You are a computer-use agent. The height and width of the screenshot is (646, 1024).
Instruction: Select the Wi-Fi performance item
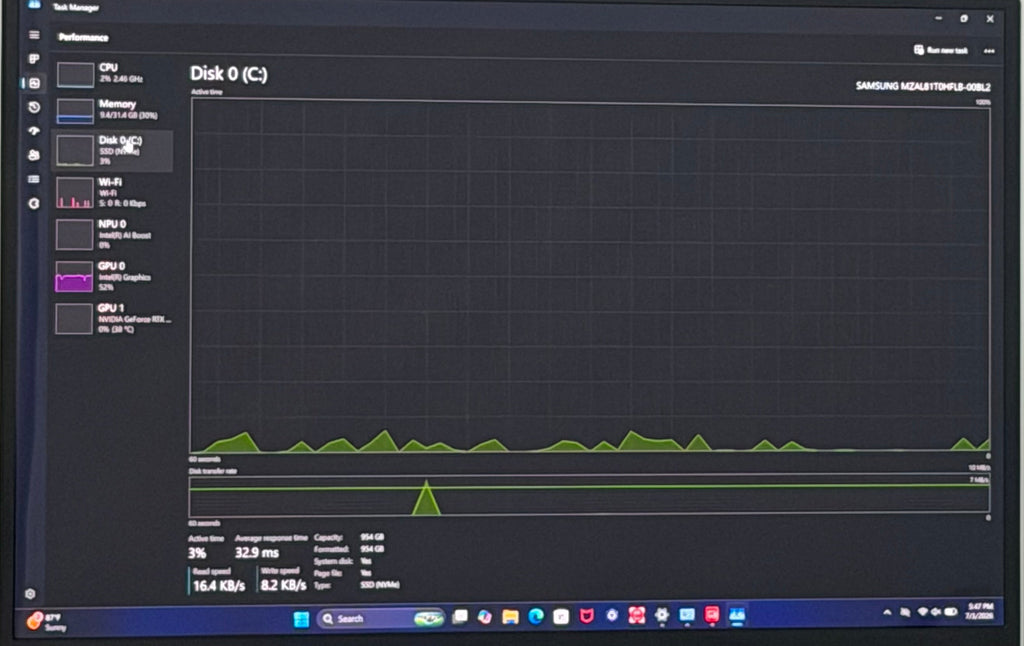pos(112,193)
